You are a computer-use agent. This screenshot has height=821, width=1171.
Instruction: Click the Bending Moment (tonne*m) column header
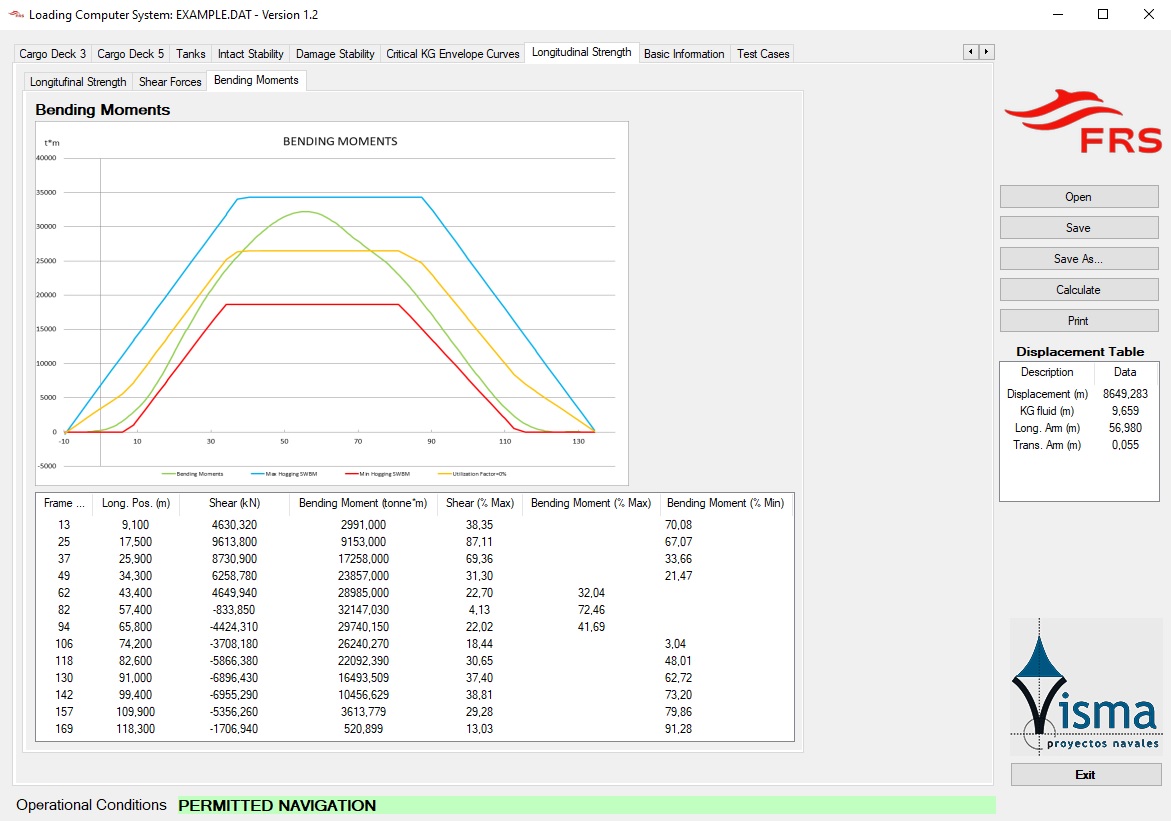tap(363, 503)
